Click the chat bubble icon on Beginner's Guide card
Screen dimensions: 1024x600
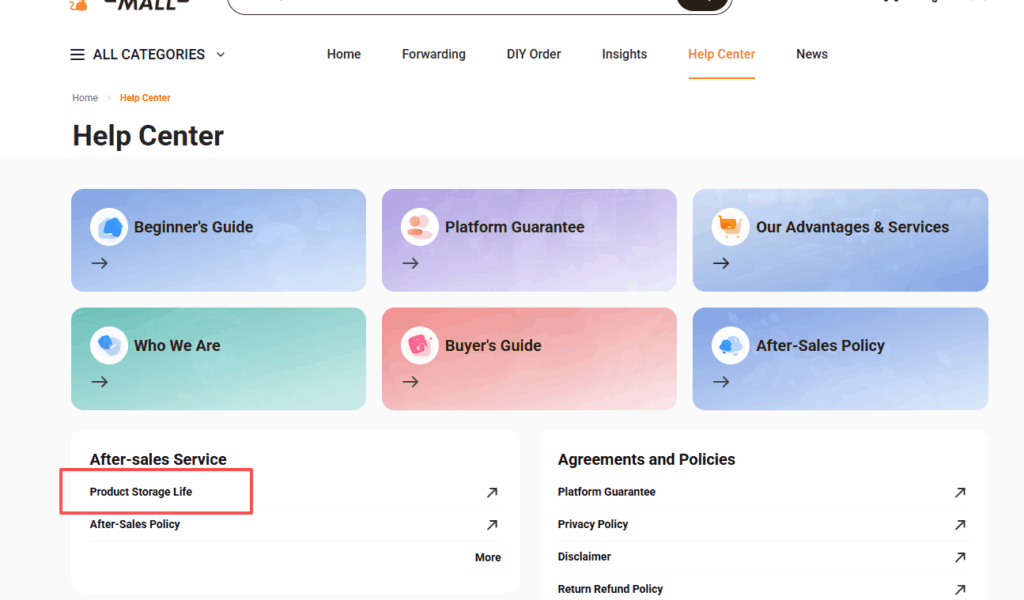[x=108, y=227]
